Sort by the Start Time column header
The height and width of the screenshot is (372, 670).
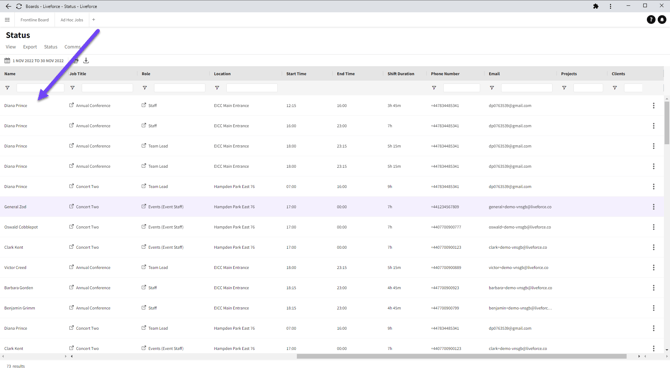[x=296, y=74]
